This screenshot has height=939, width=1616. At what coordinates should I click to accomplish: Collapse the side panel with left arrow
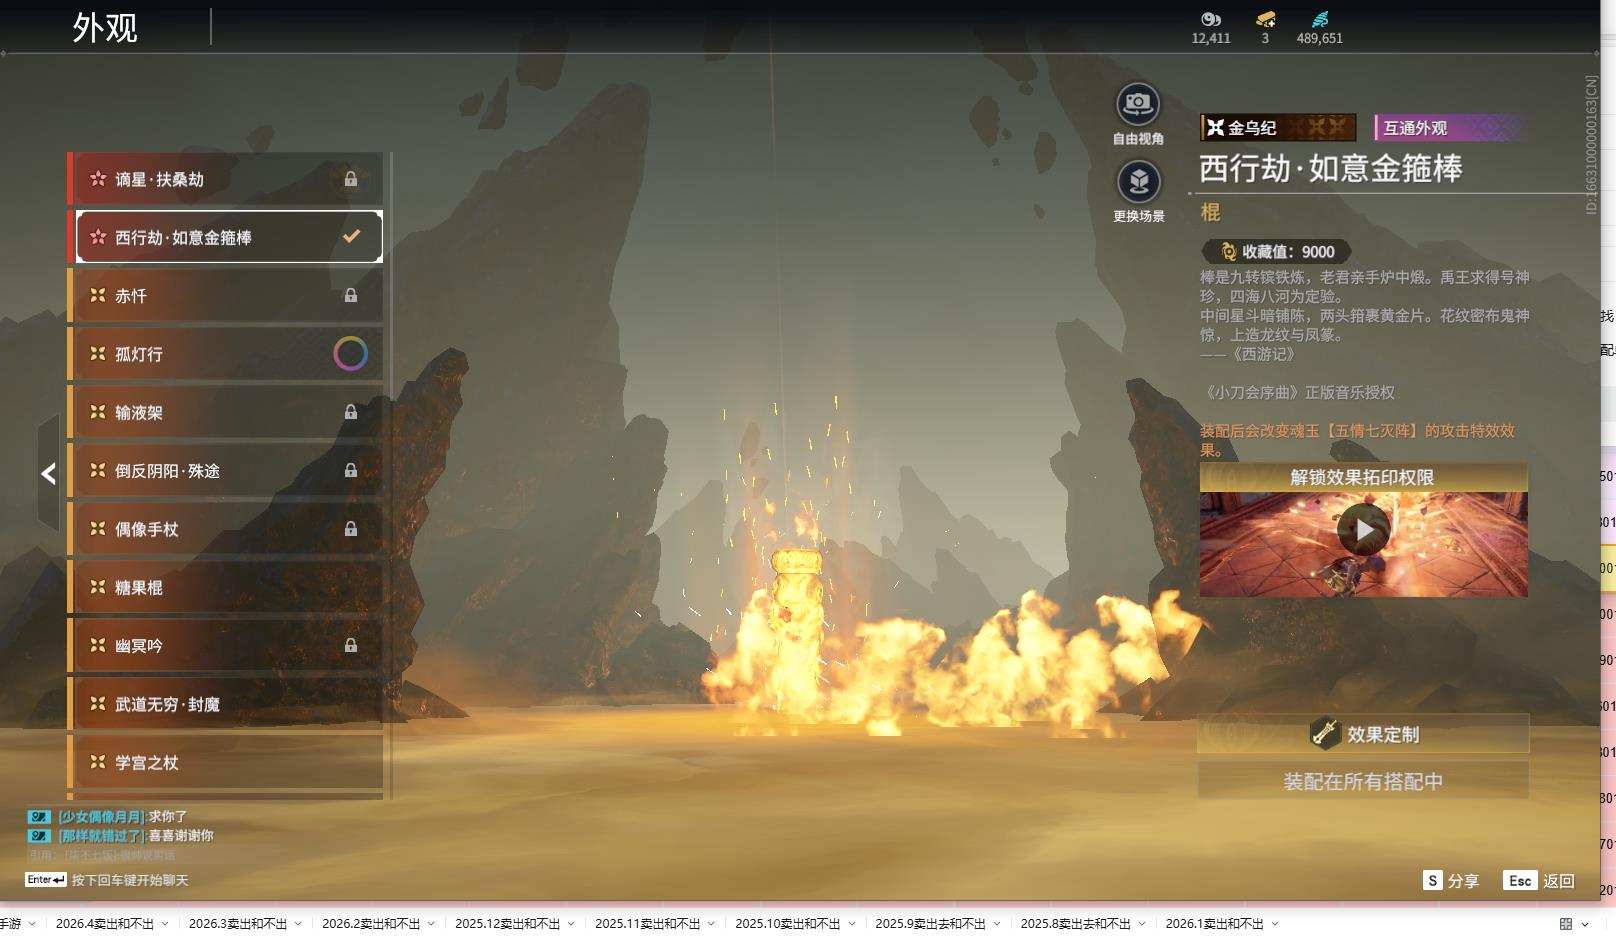coord(48,473)
